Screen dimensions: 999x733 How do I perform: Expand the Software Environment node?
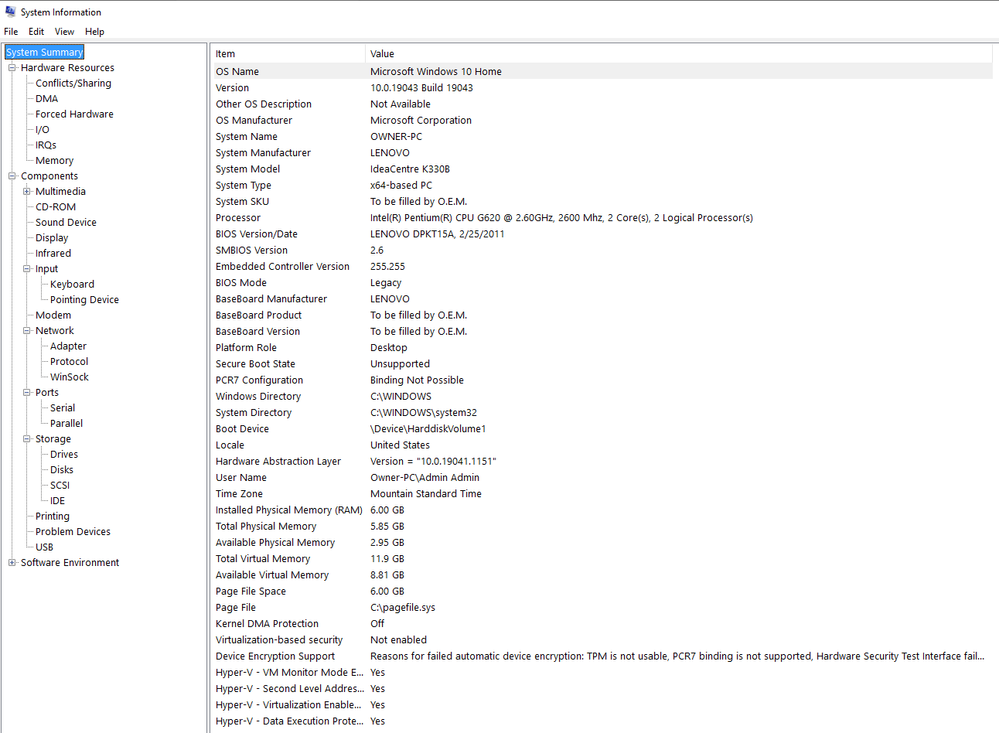[x=12, y=563]
